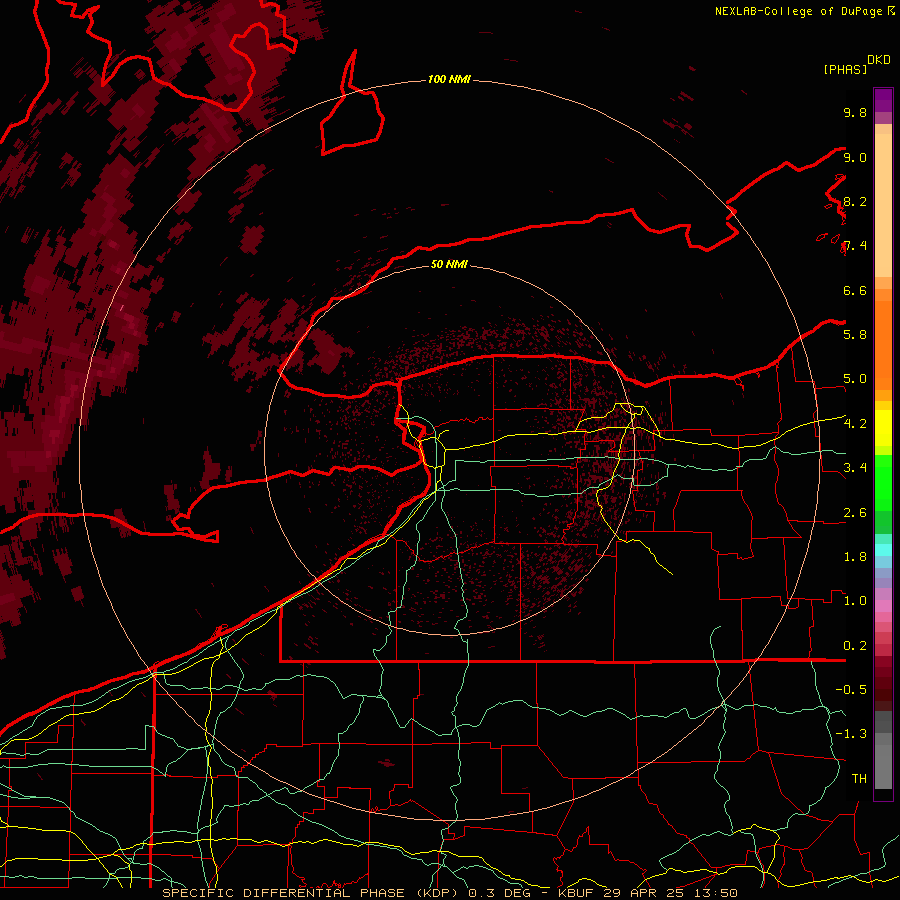
Task: Click the gray band at color bar bottom
Action: (x=883, y=751)
